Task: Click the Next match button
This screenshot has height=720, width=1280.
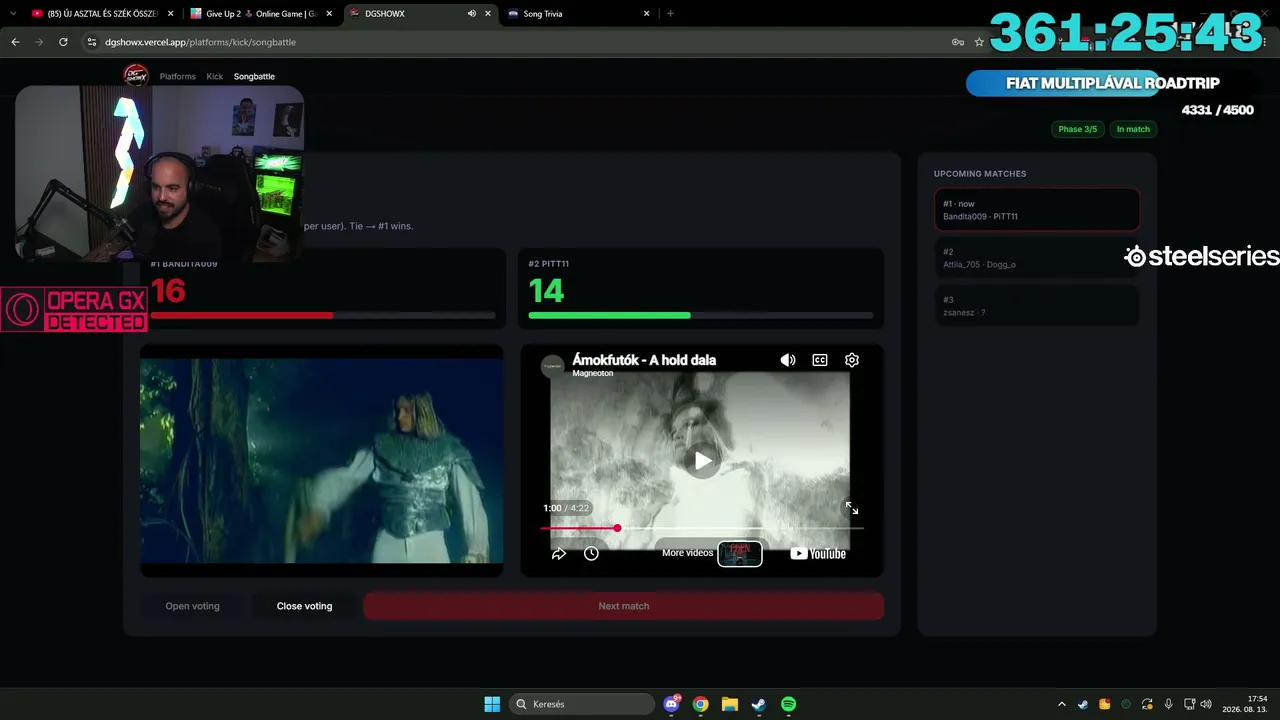Action: click(623, 606)
